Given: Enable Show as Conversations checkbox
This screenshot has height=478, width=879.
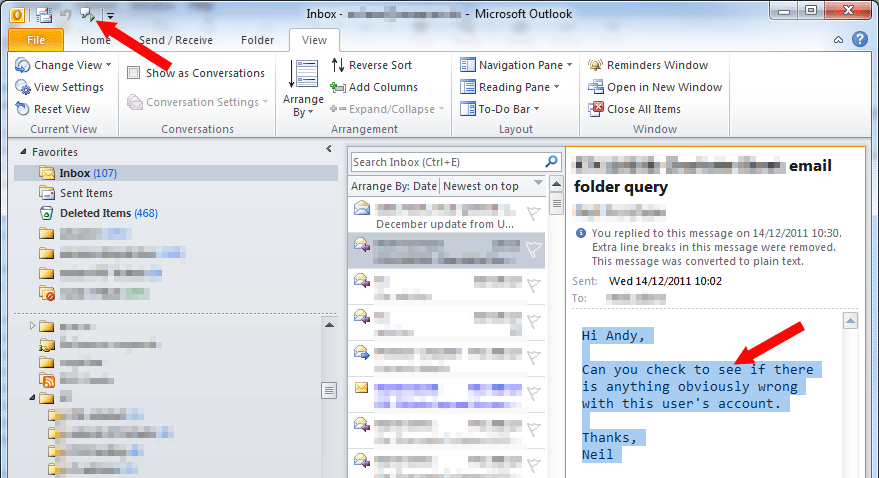Looking at the screenshot, I should tap(133, 72).
